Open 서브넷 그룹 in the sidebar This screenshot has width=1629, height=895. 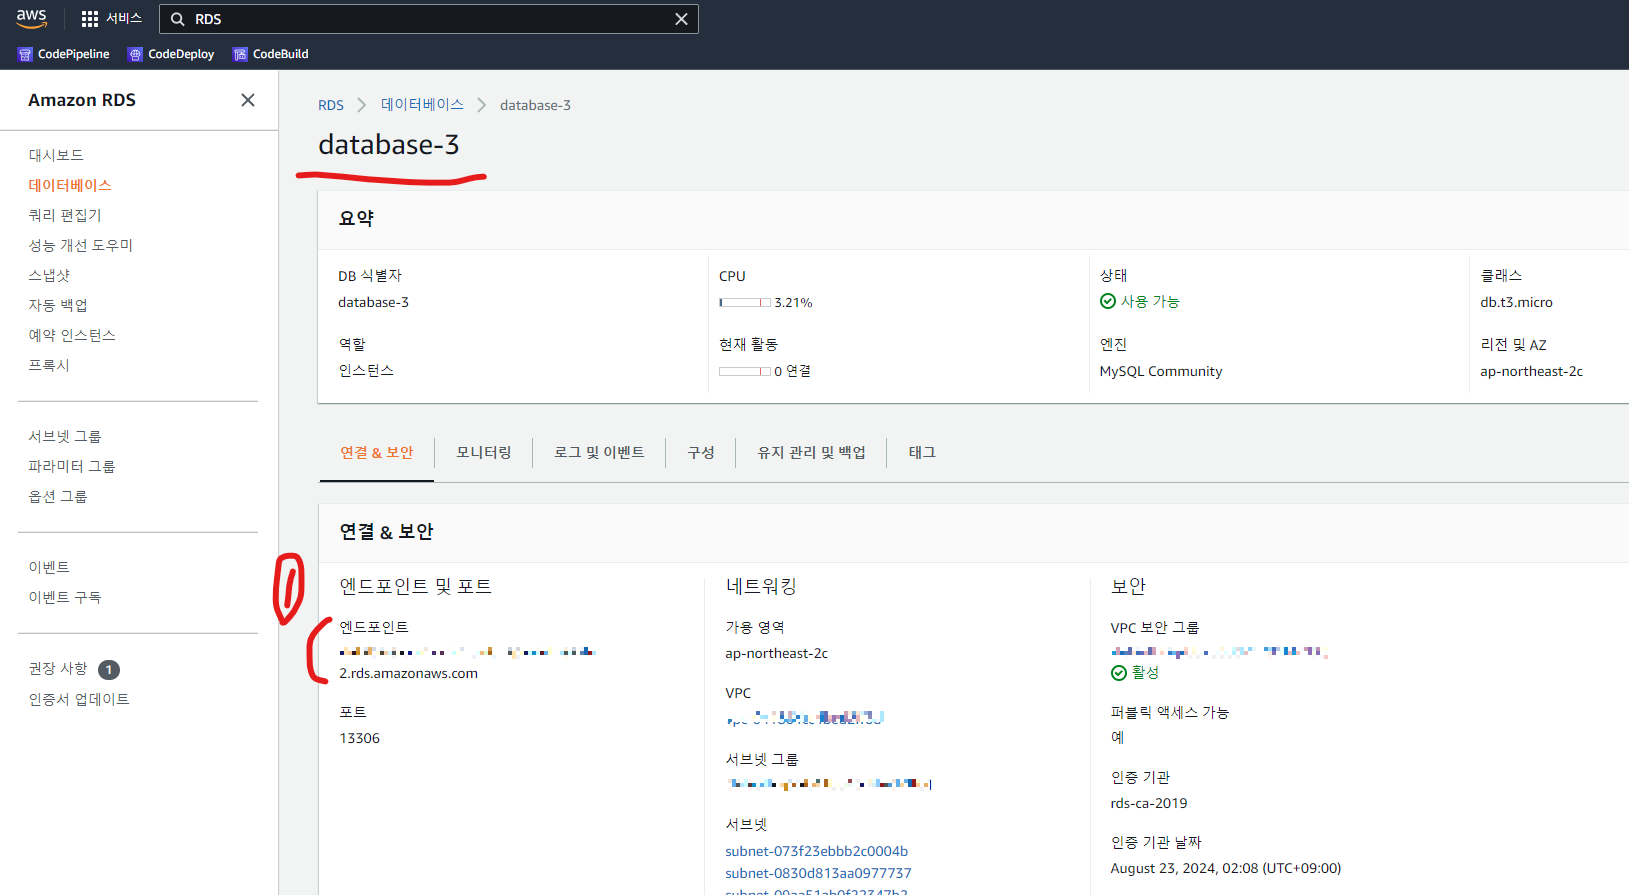(65, 436)
